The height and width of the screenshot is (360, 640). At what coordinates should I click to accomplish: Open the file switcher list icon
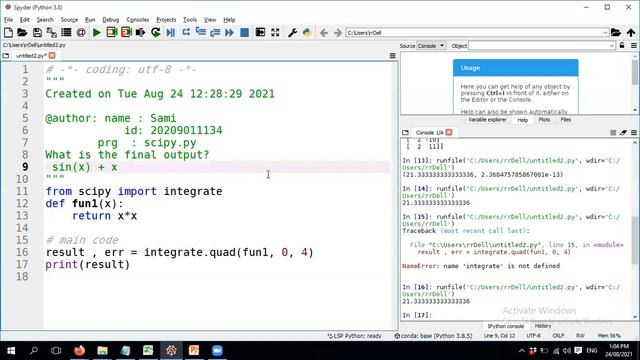click(x=66, y=33)
